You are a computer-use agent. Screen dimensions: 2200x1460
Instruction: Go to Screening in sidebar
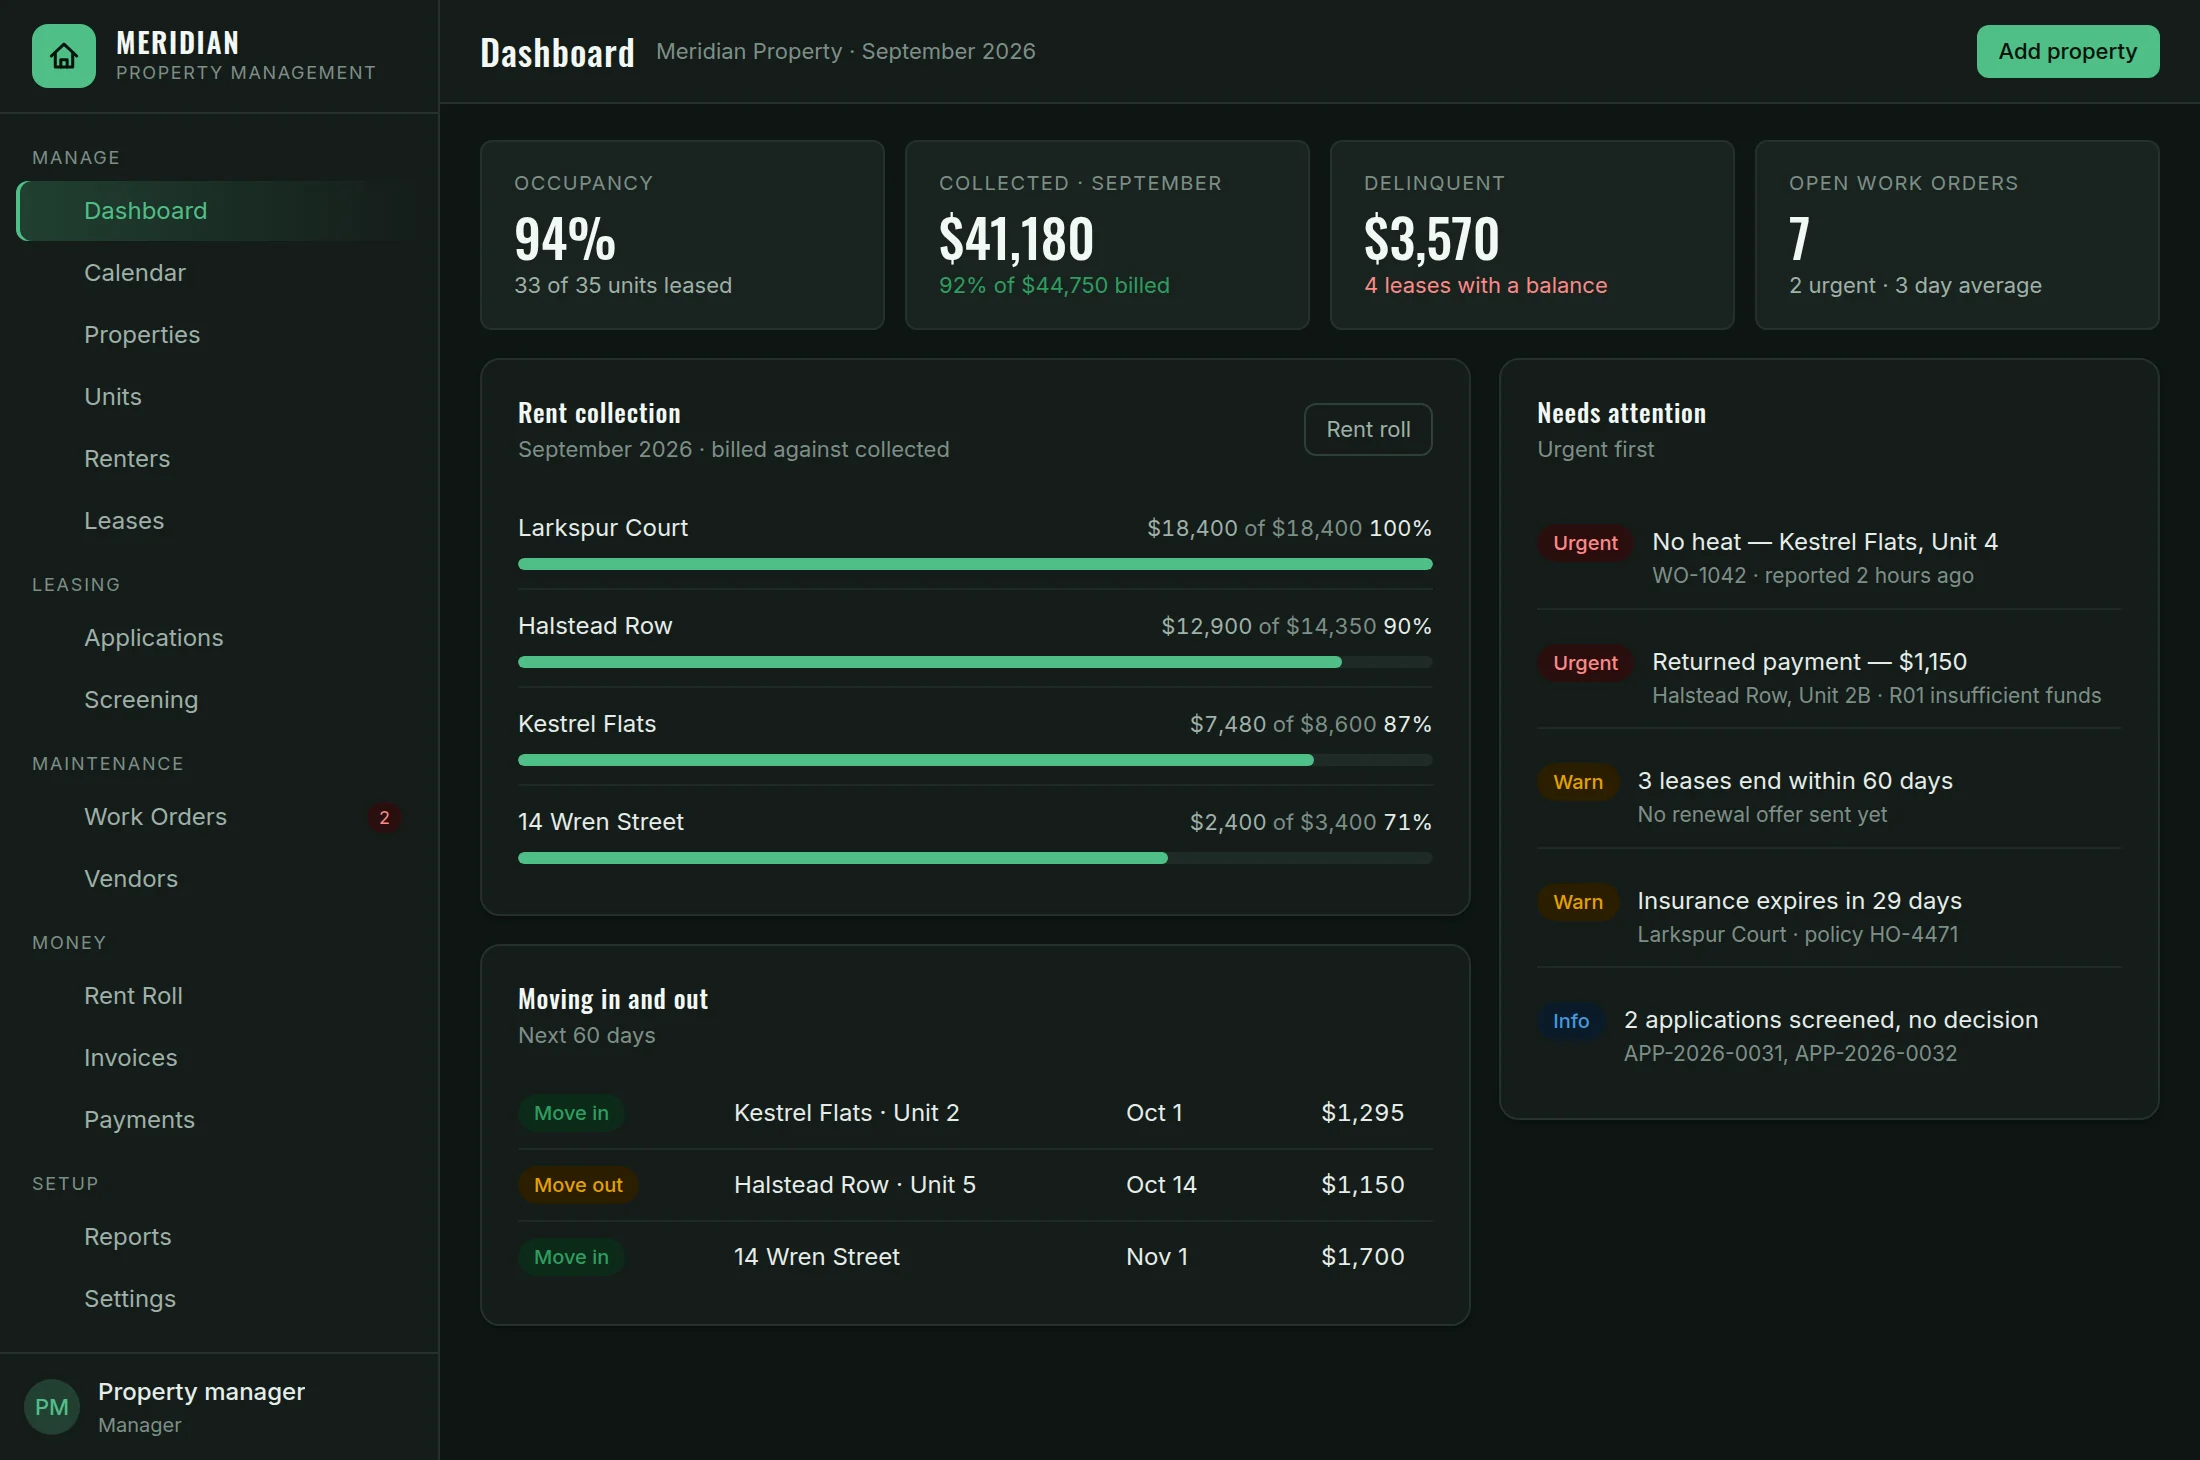pos(219,700)
